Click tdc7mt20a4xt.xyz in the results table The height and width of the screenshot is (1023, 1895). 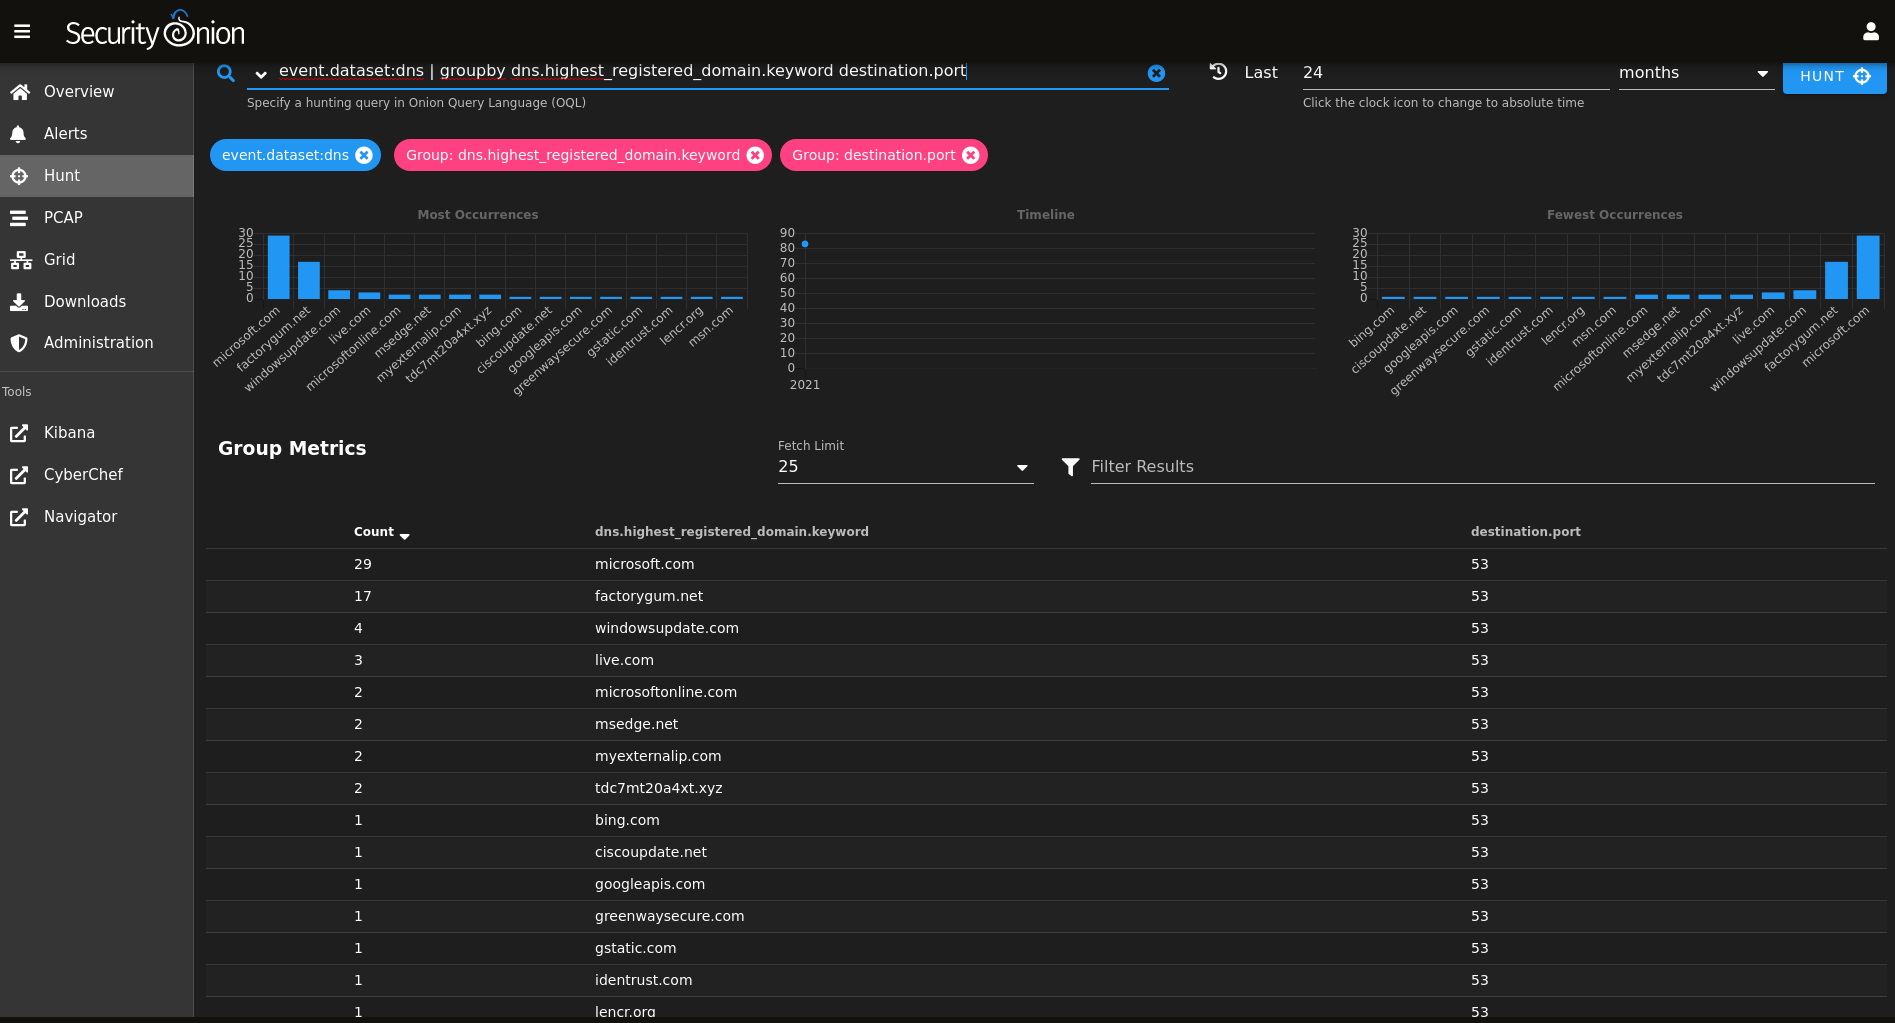(x=659, y=788)
